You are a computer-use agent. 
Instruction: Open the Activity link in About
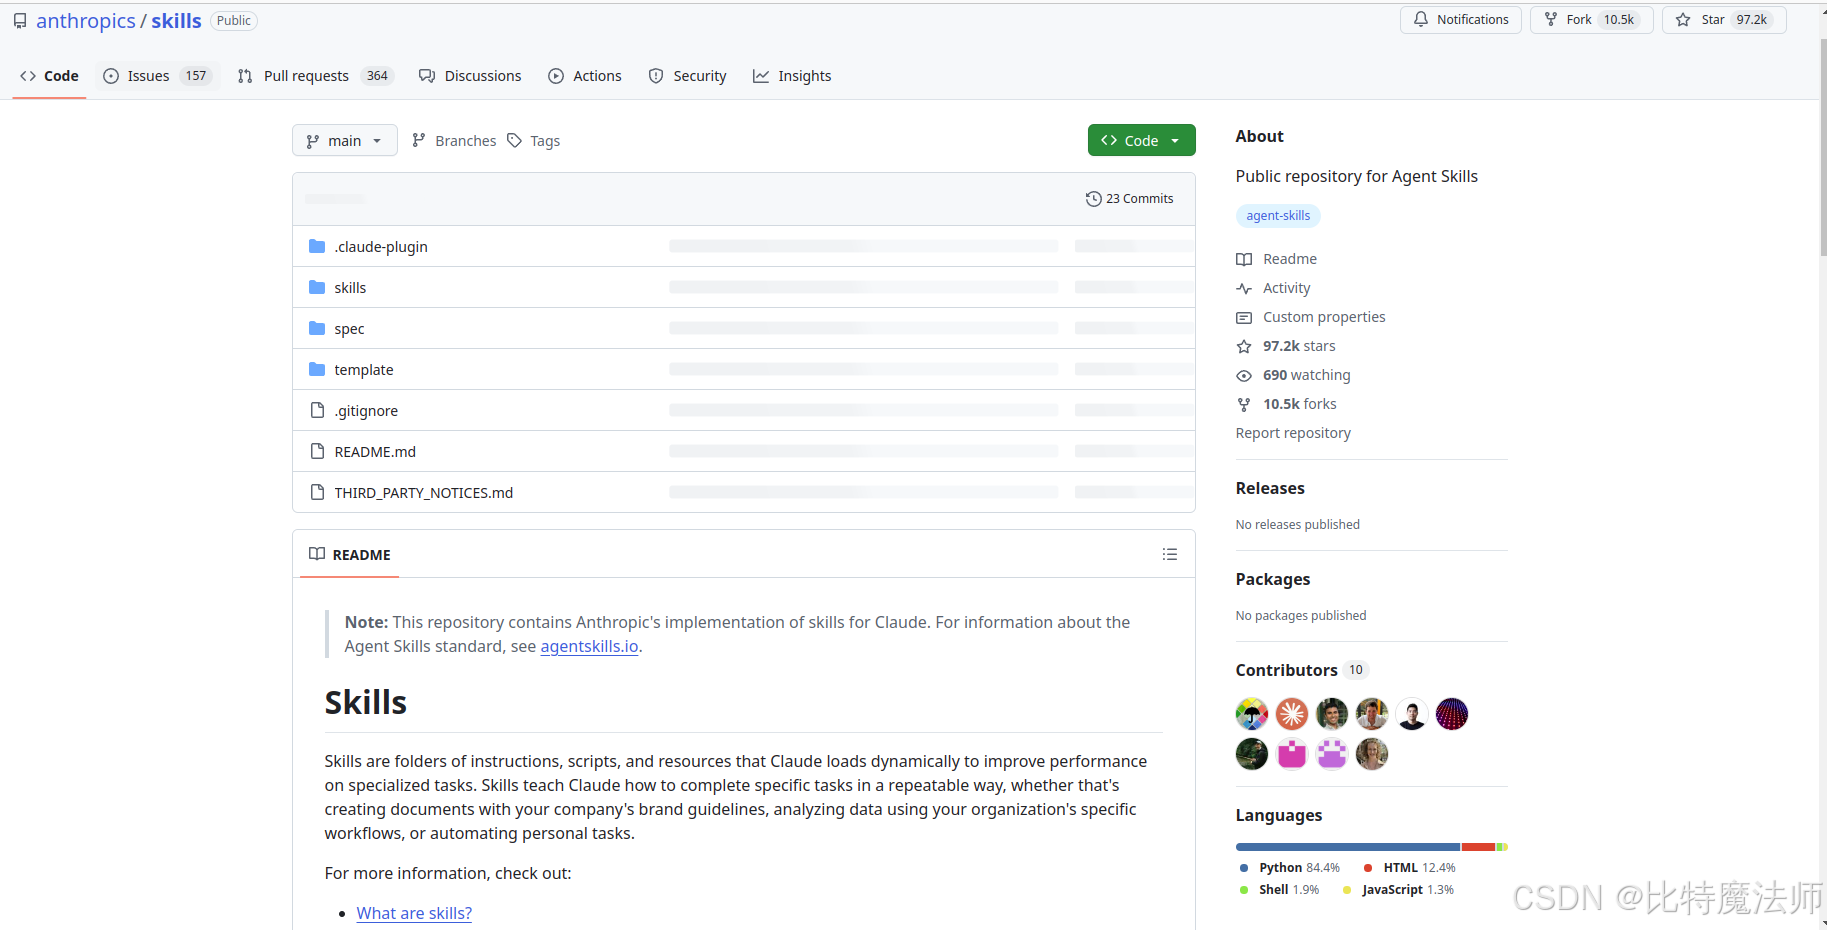coord(1286,288)
